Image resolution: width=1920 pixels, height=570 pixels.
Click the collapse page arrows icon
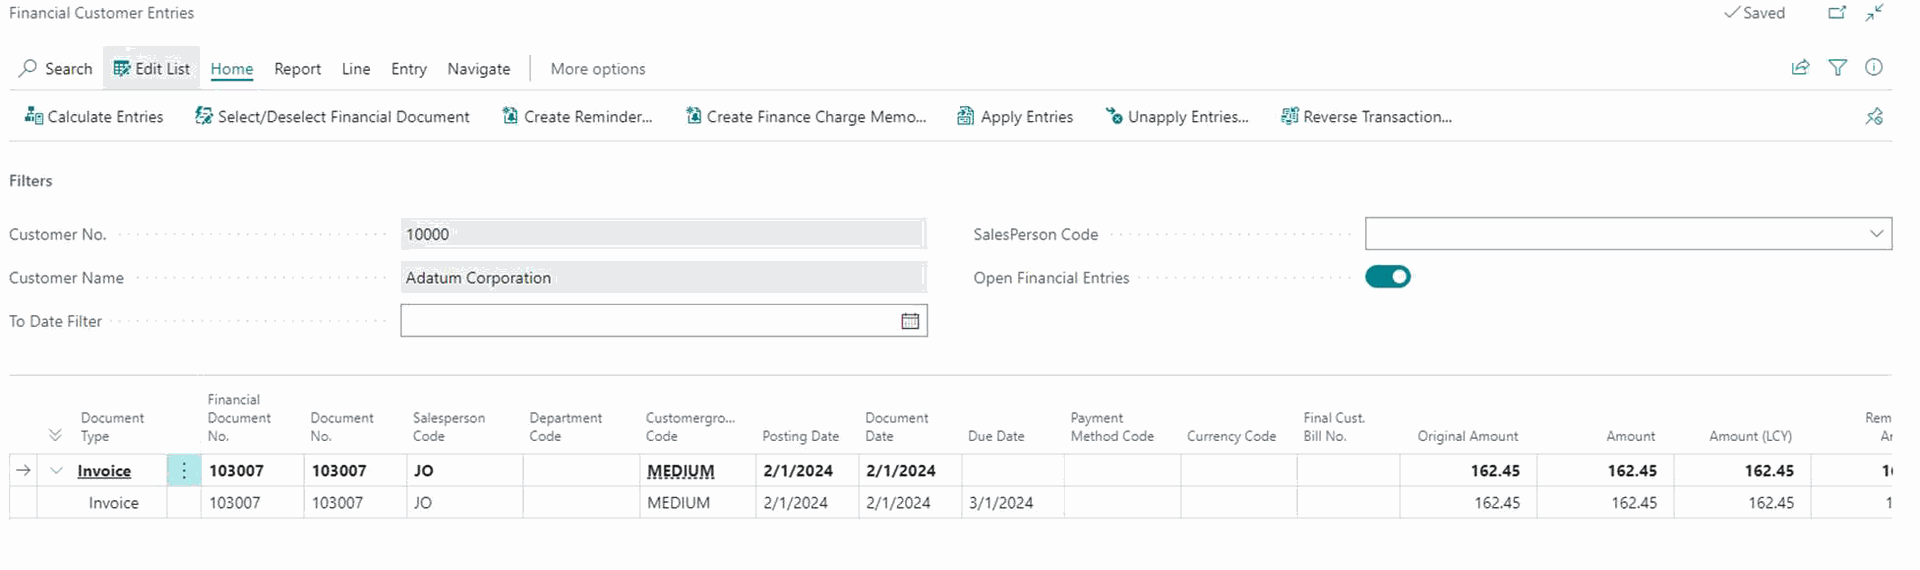pos(1874,13)
